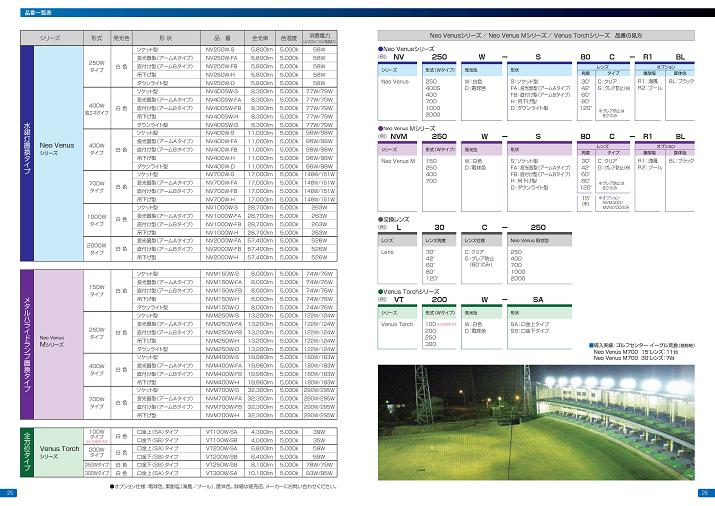Select page number 25 at bottom left

point(9,493)
